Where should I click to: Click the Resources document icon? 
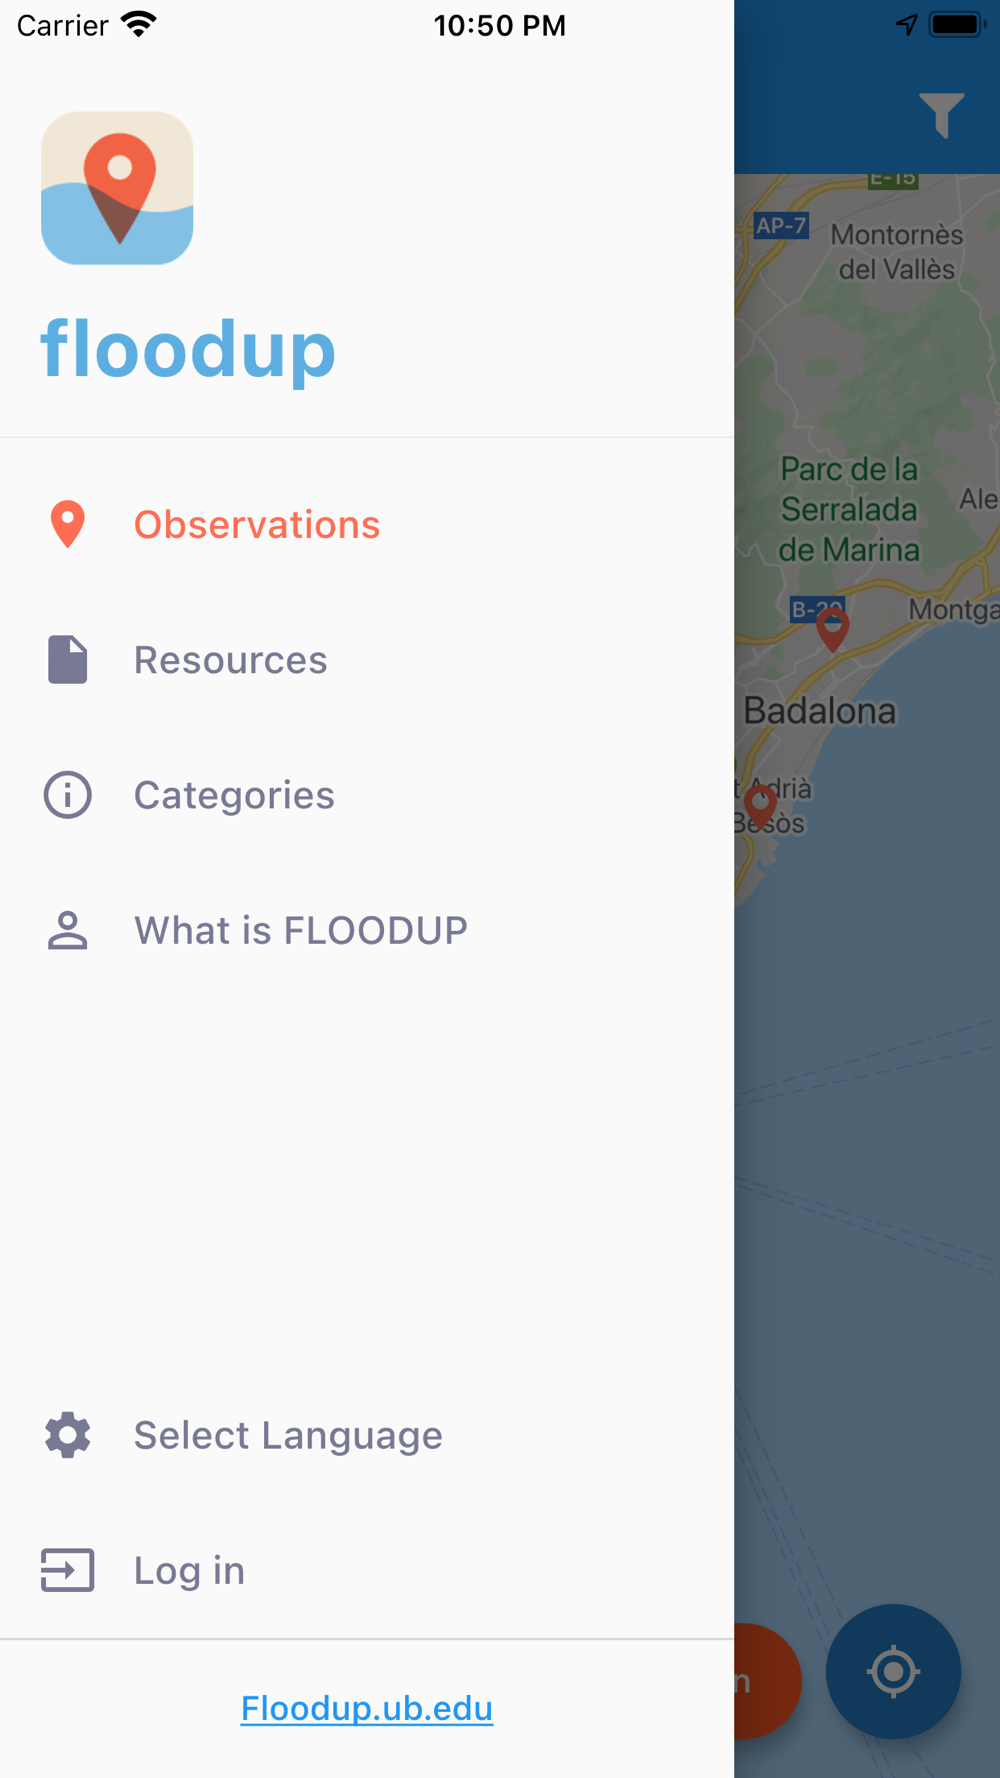click(67, 660)
